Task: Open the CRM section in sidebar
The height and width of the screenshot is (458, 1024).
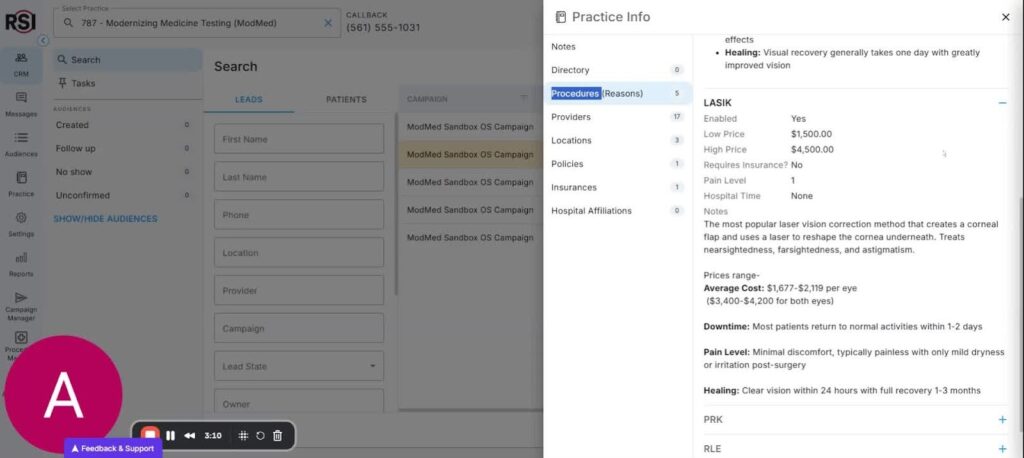Action: [x=21, y=63]
